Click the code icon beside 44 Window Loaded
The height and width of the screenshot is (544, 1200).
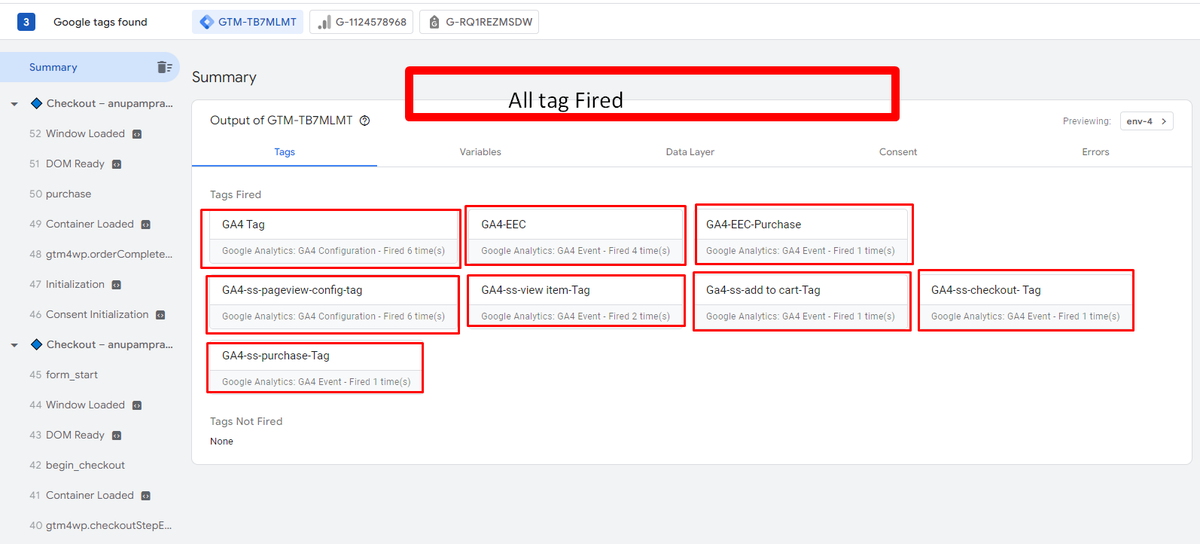tap(137, 406)
